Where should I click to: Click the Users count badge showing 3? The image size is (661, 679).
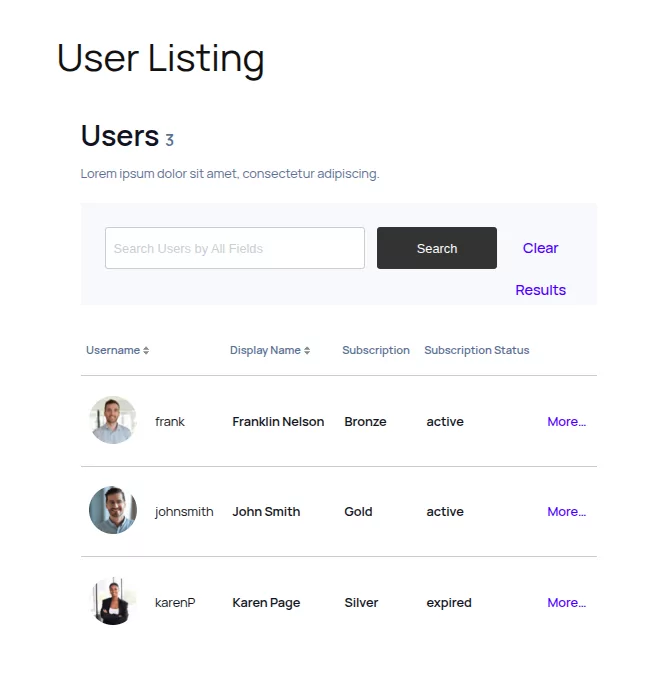click(170, 140)
